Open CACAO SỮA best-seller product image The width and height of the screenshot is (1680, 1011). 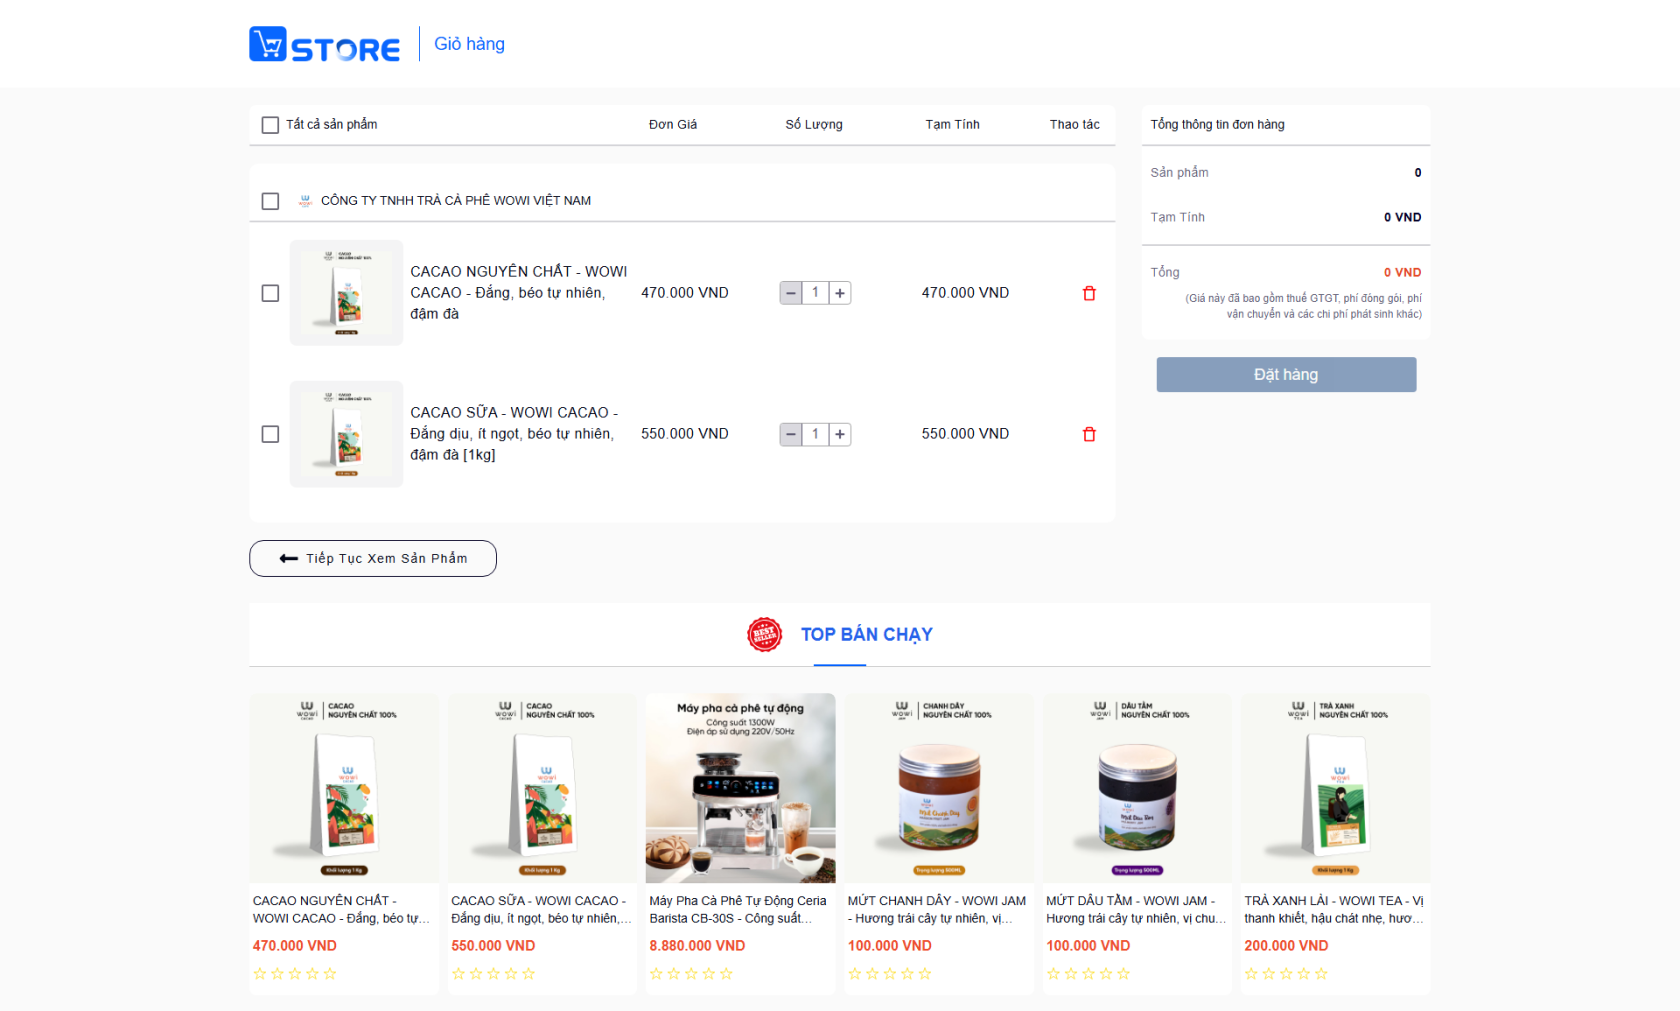click(542, 788)
